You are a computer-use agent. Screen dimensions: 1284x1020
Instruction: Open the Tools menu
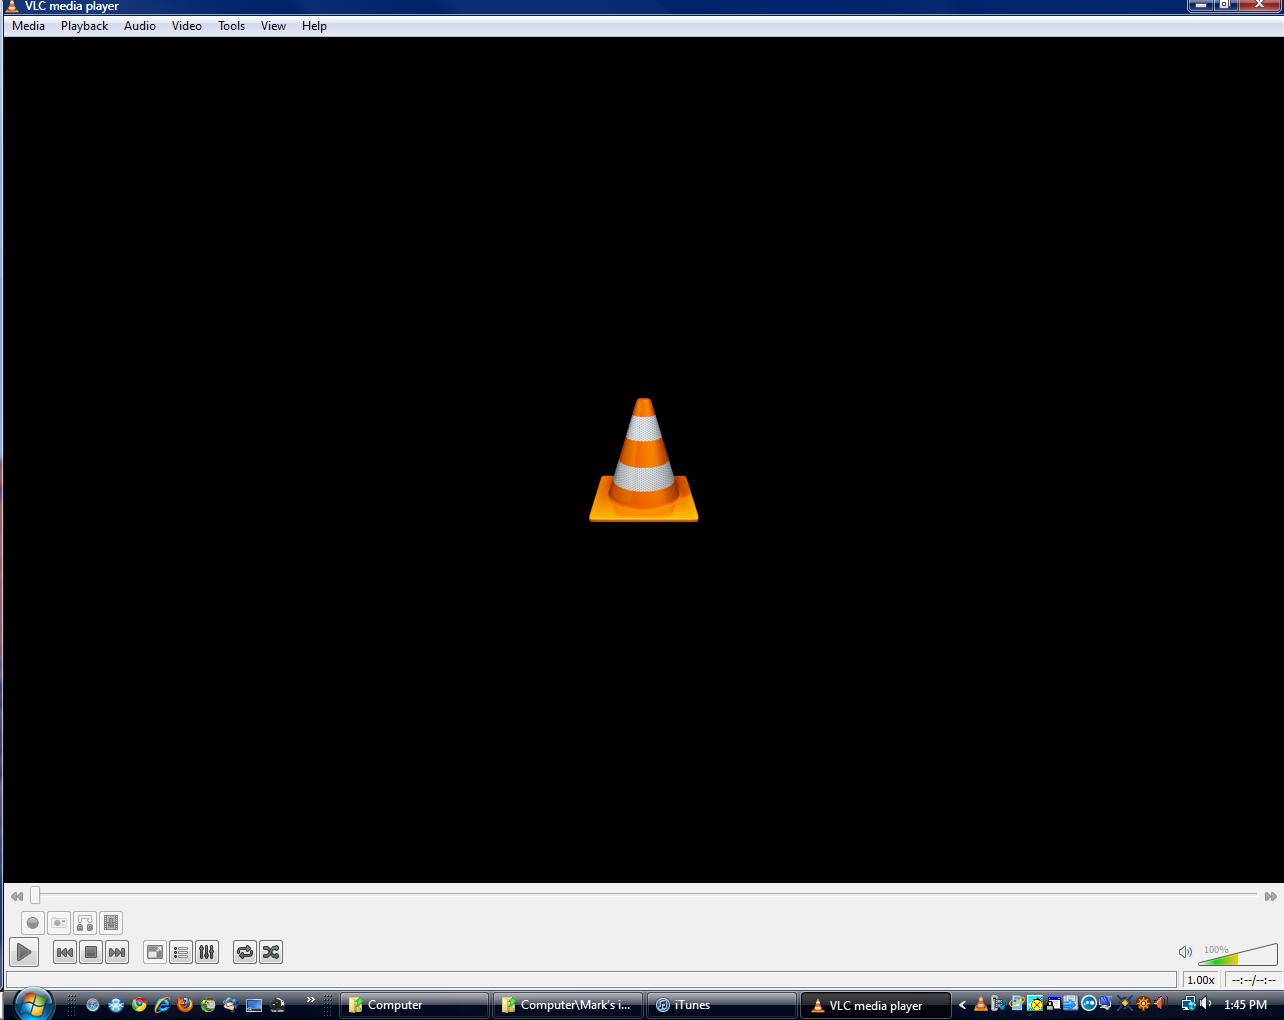[231, 26]
